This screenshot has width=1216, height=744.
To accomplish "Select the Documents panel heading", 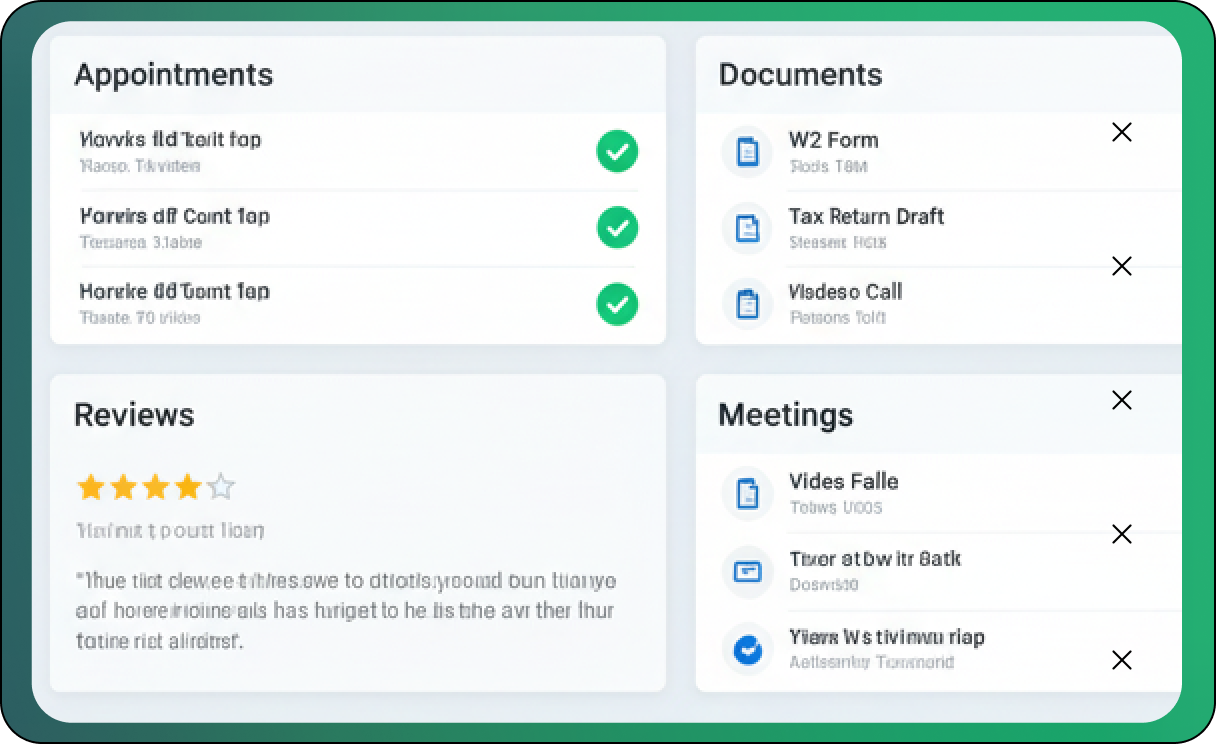I will click(800, 75).
